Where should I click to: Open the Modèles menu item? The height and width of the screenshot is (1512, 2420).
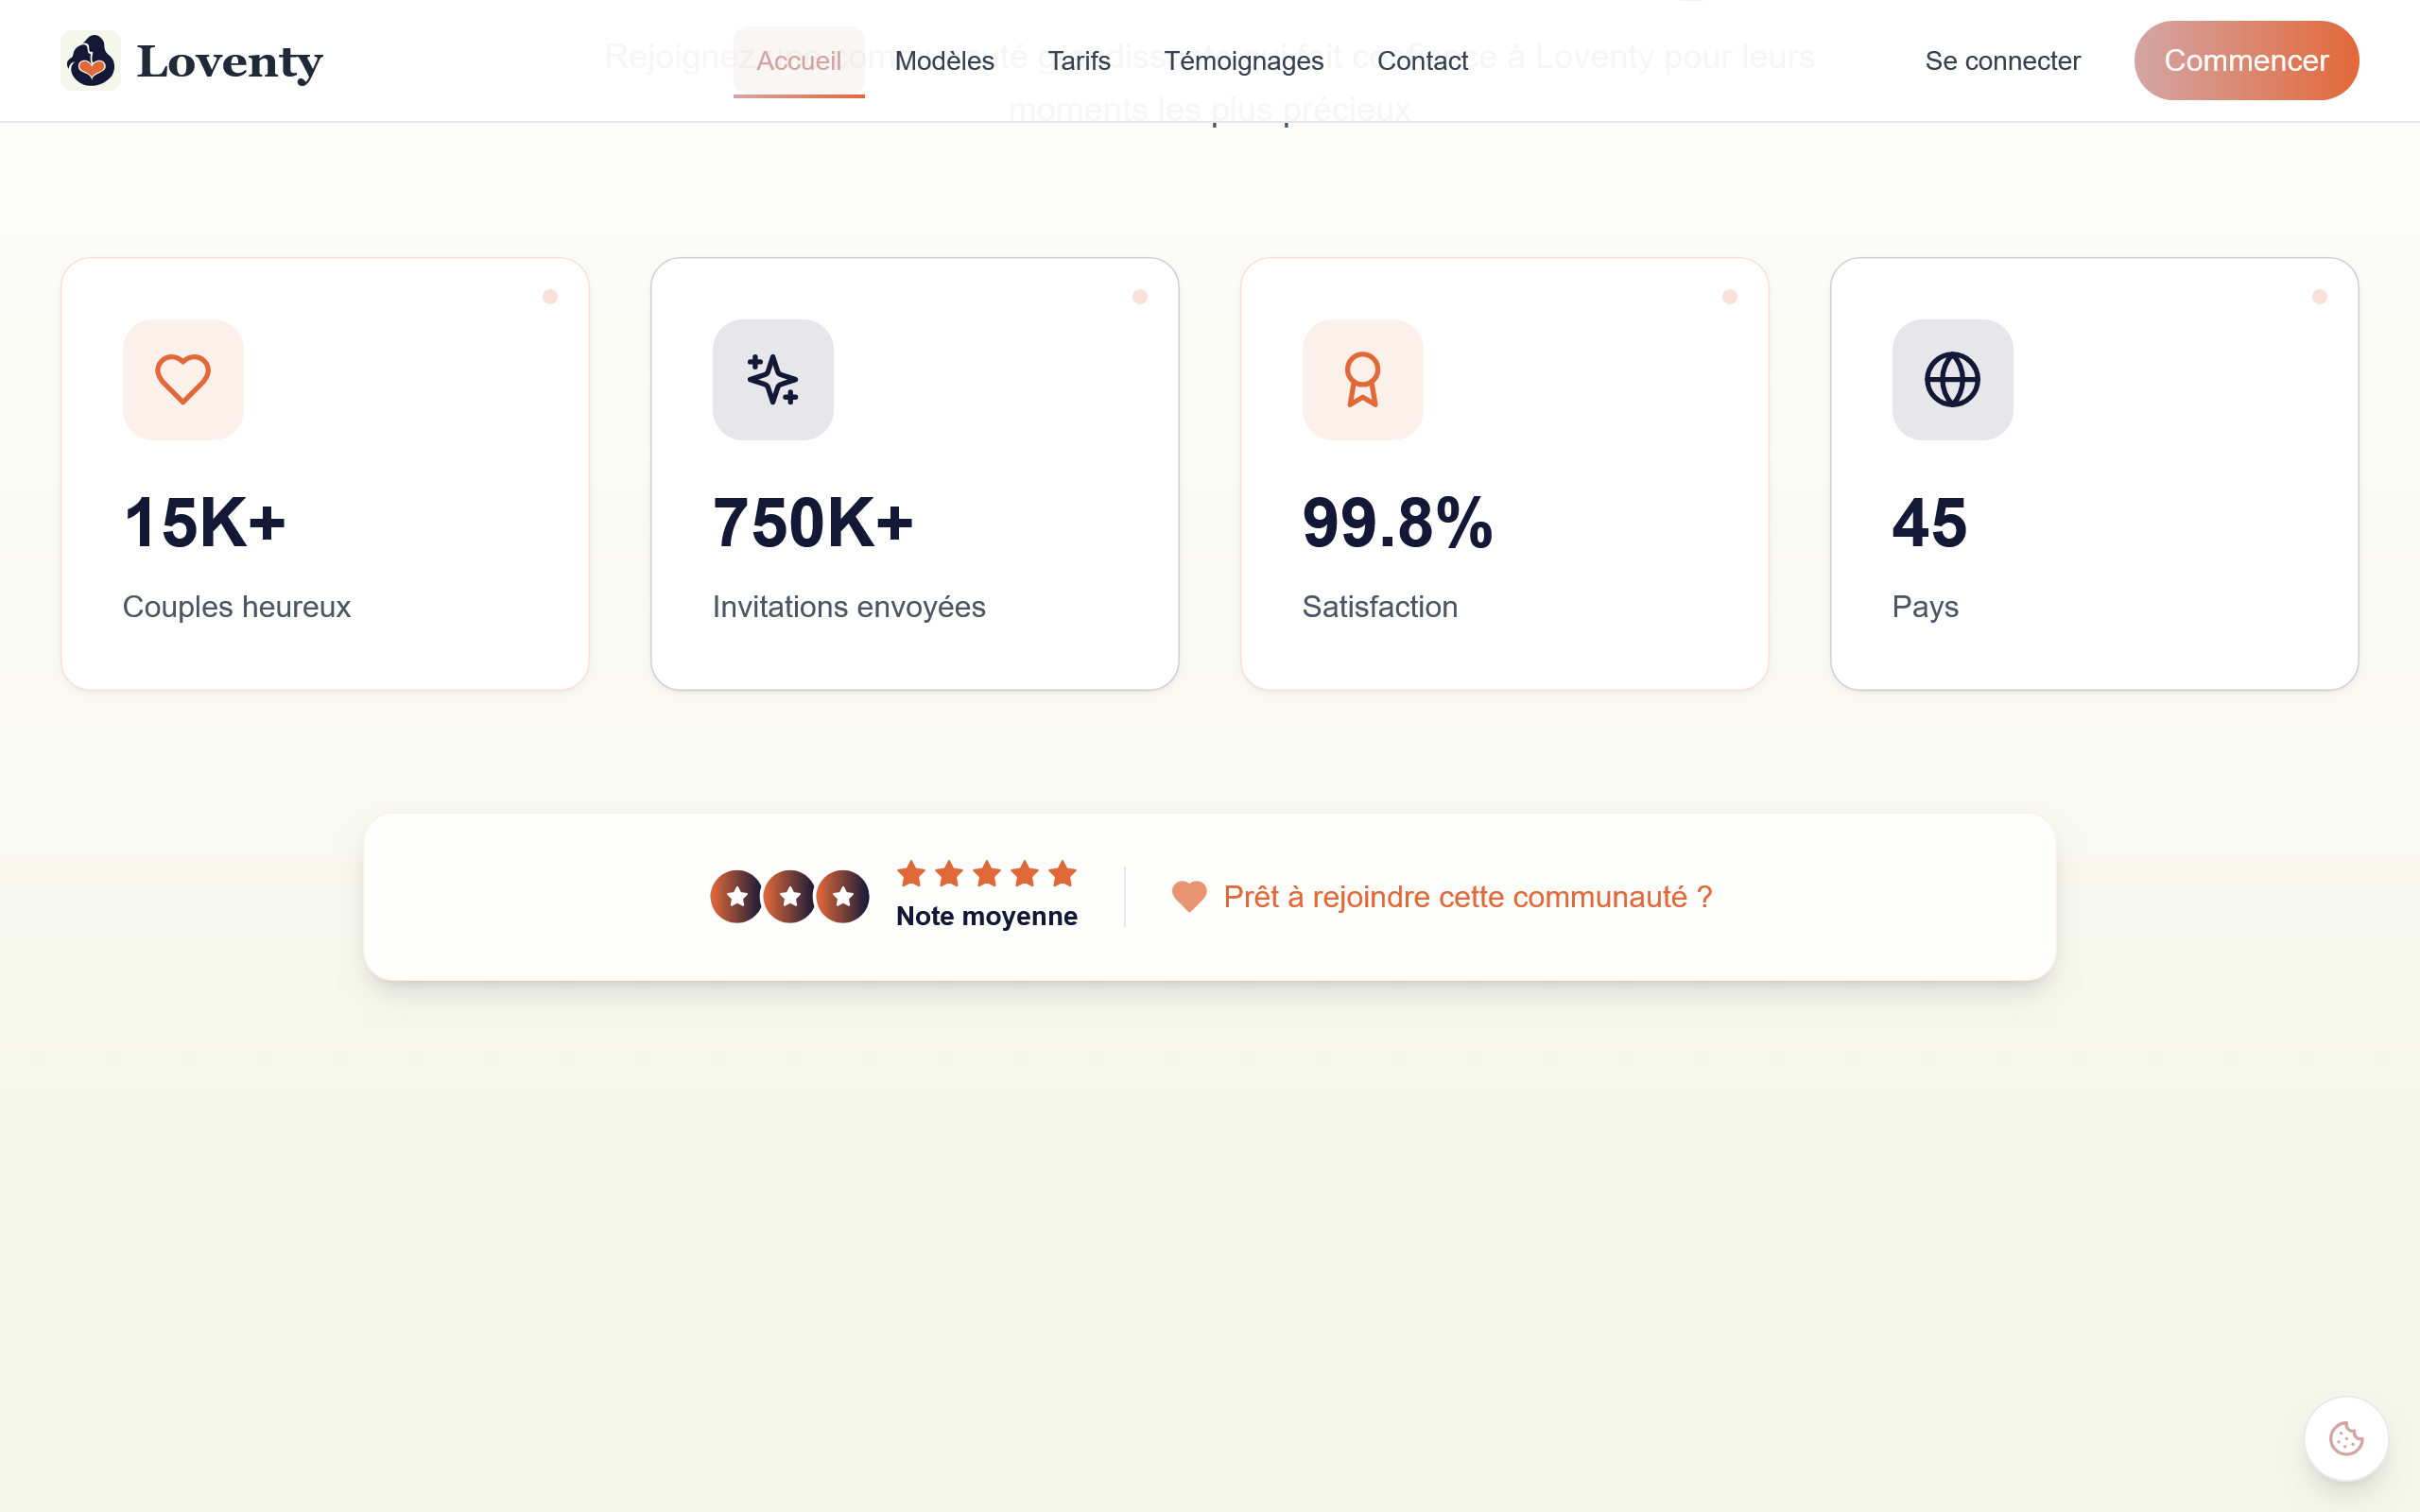[944, 61]
